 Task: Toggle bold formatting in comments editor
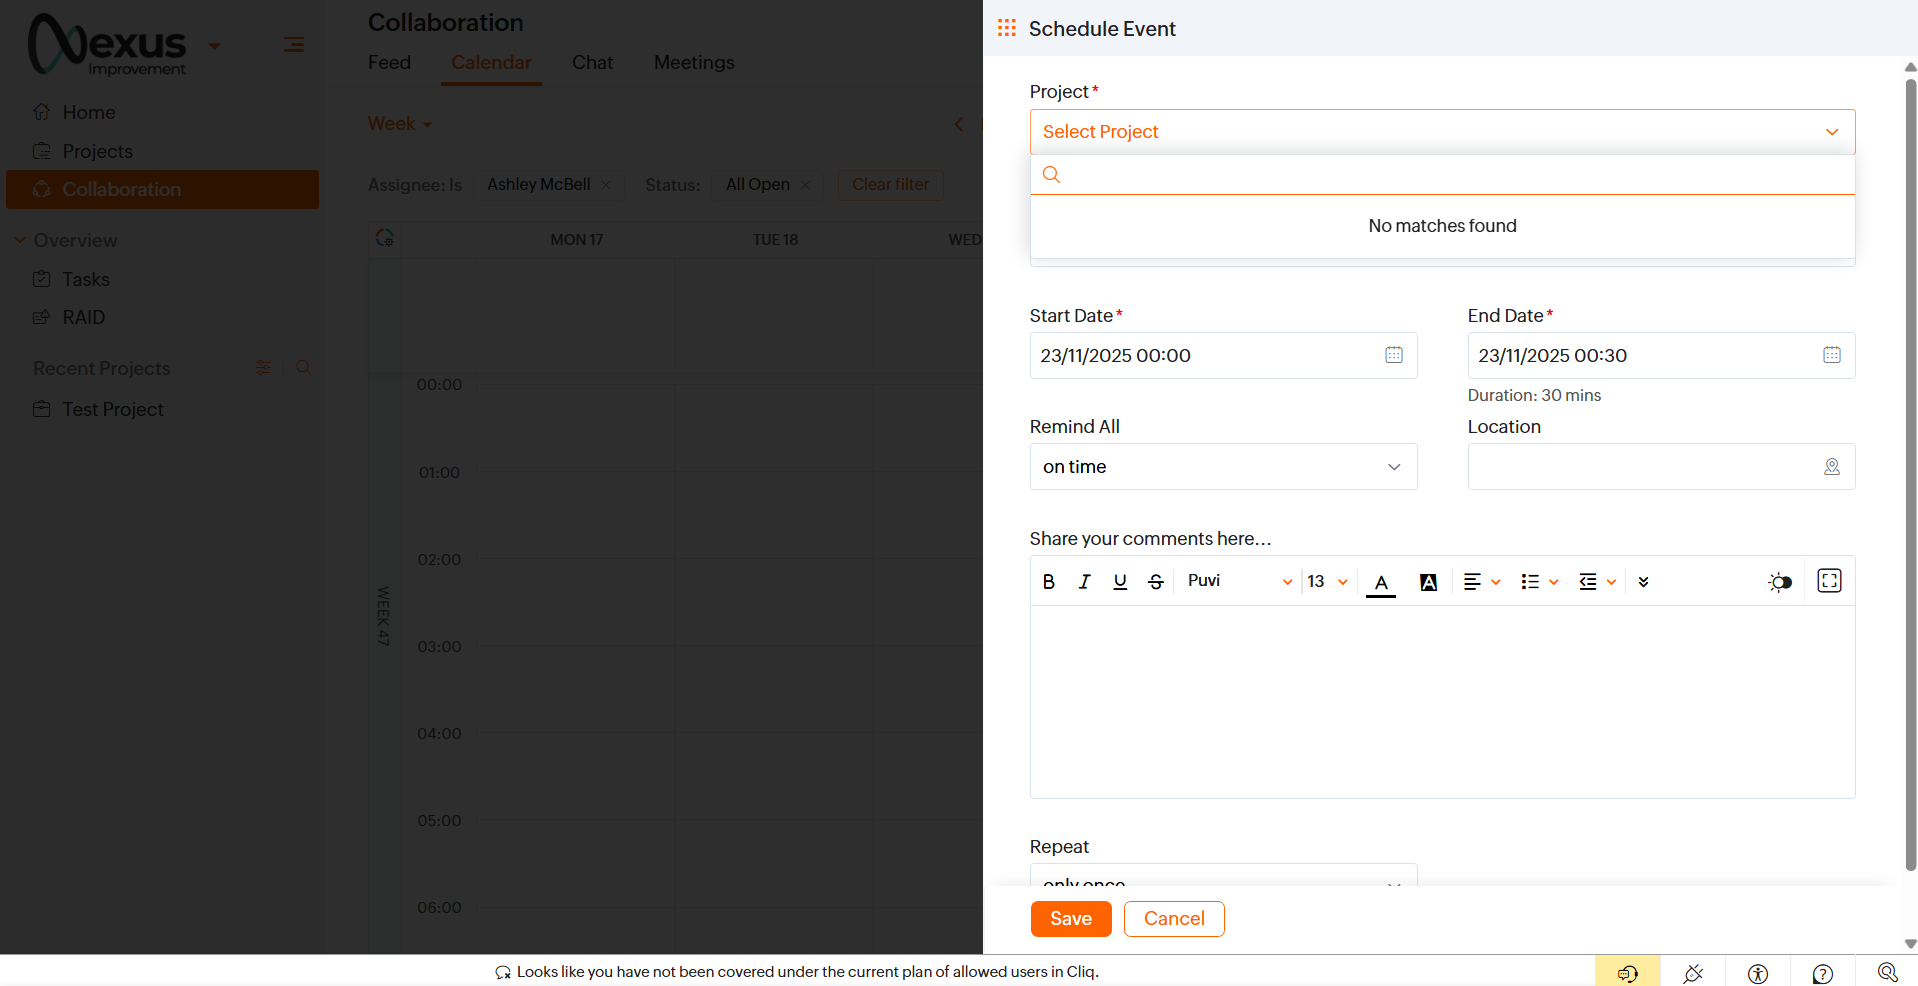click(x=1048, y=582)
